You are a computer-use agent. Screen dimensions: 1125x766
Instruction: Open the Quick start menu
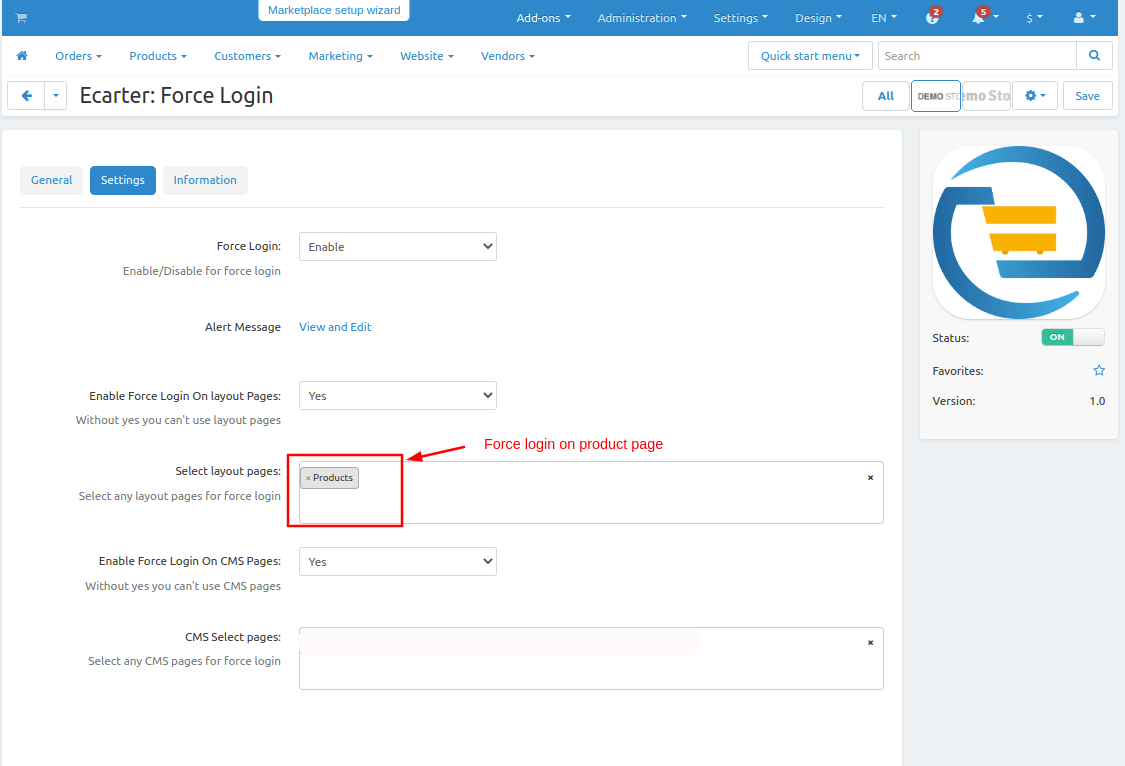810,56
